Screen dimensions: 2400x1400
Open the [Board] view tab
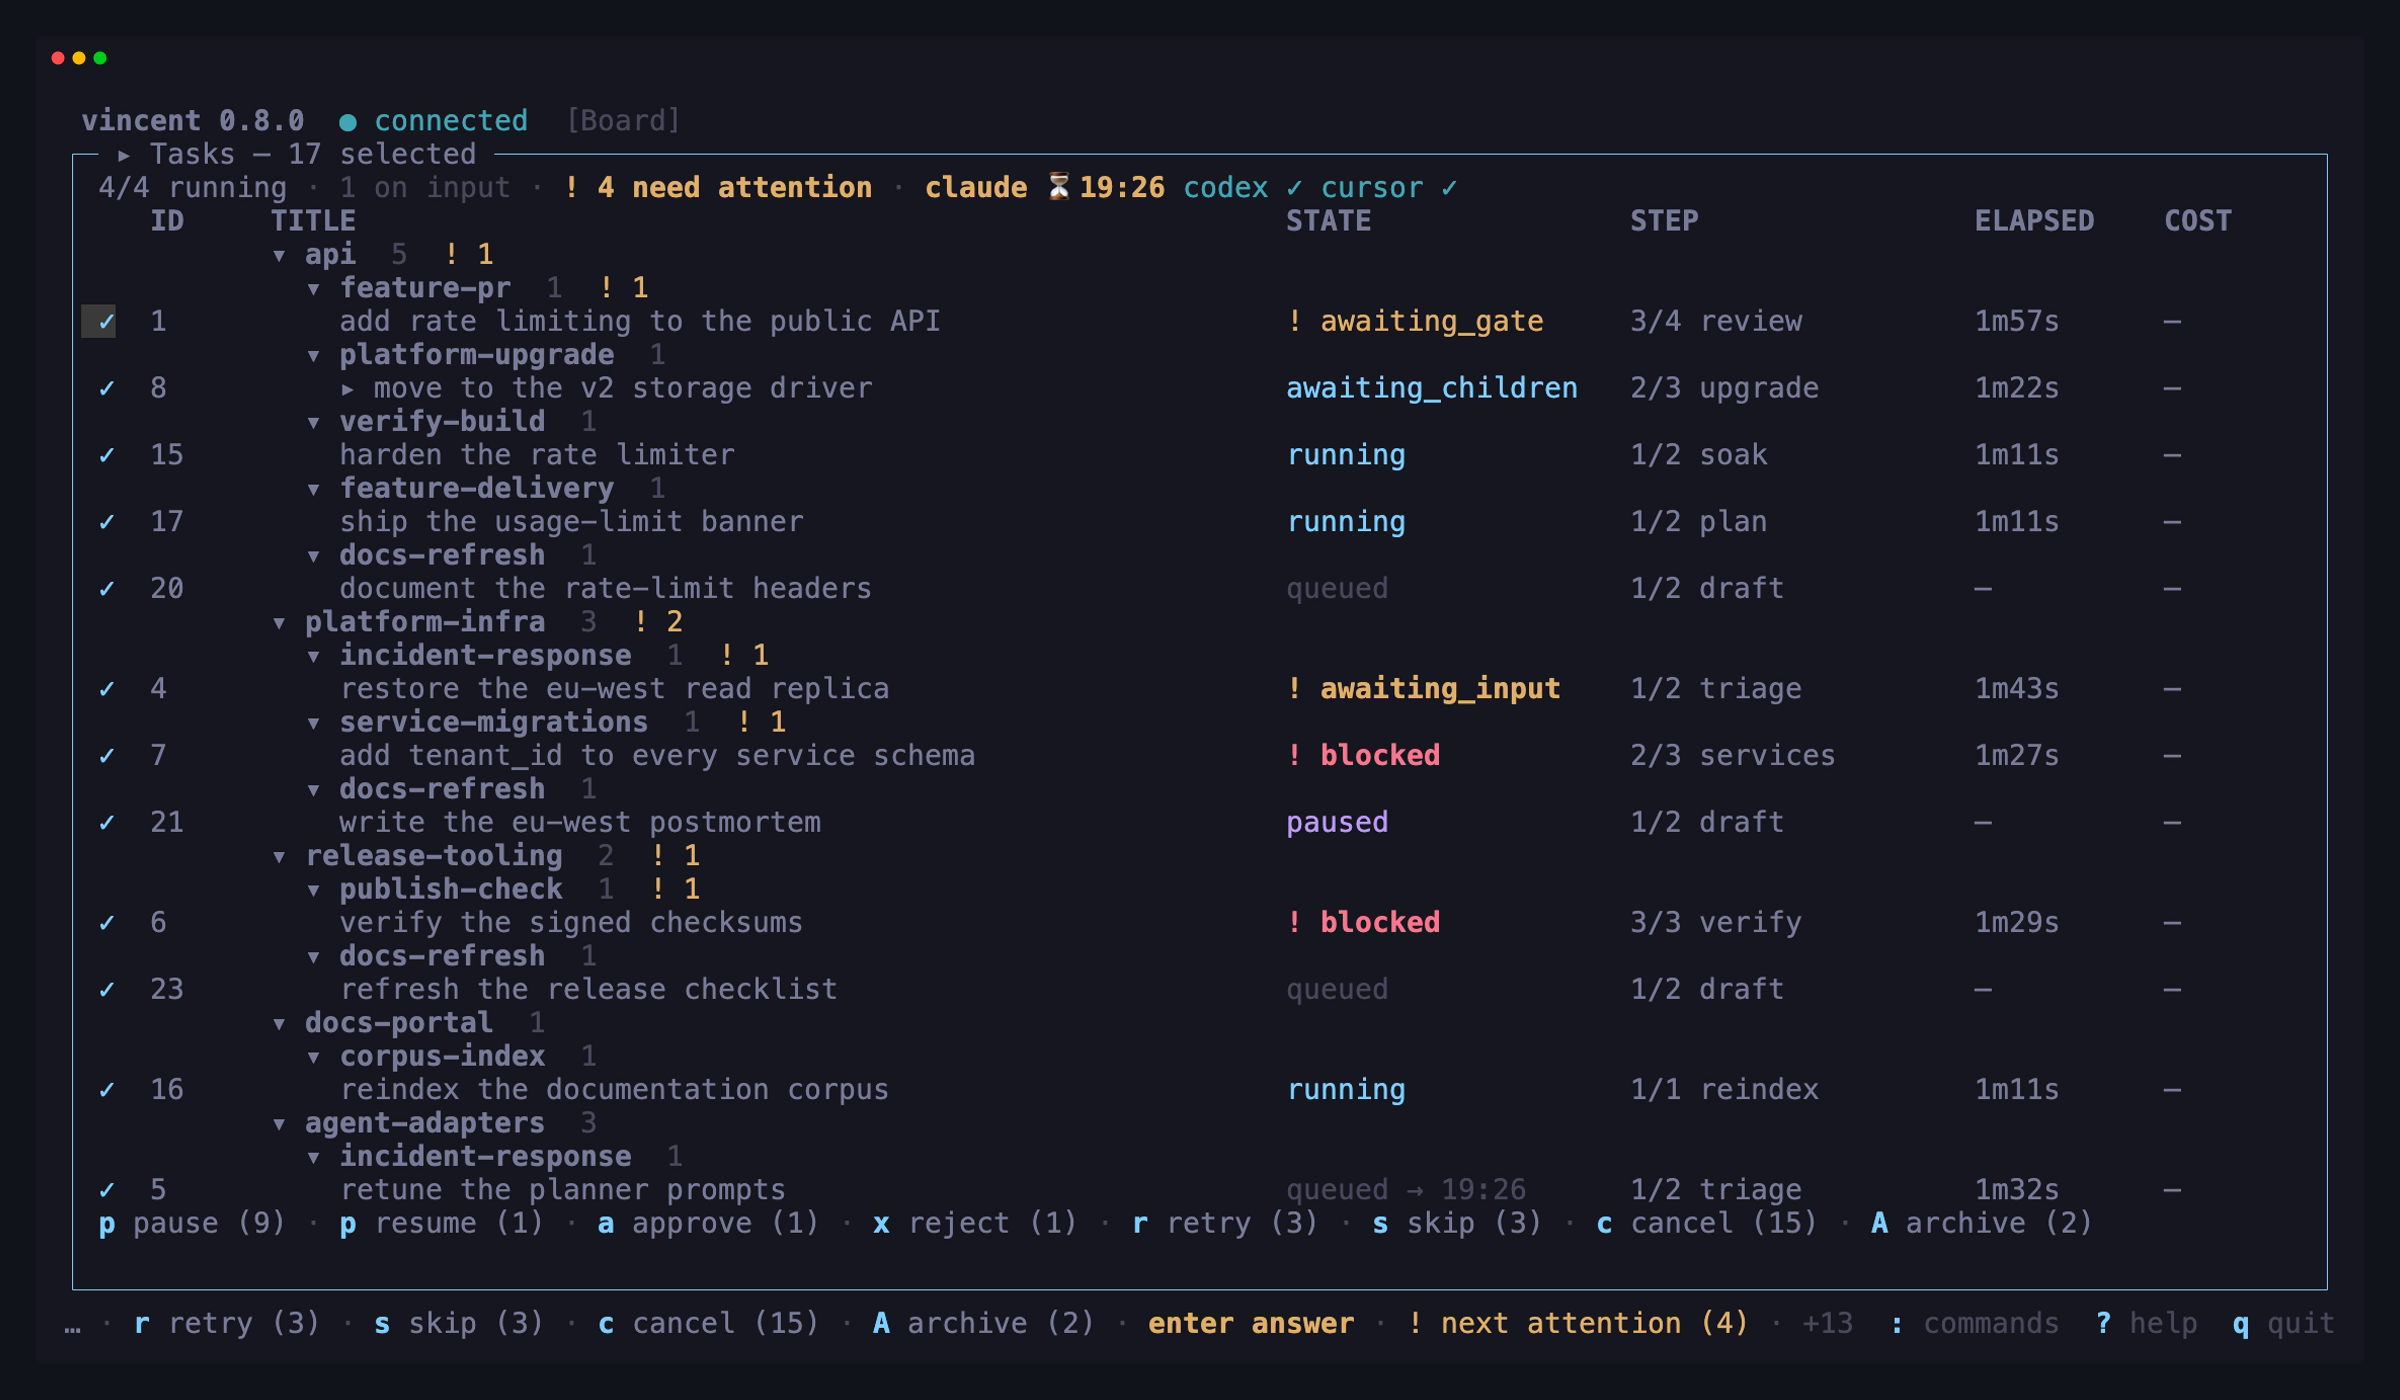(x=623, y=121)
